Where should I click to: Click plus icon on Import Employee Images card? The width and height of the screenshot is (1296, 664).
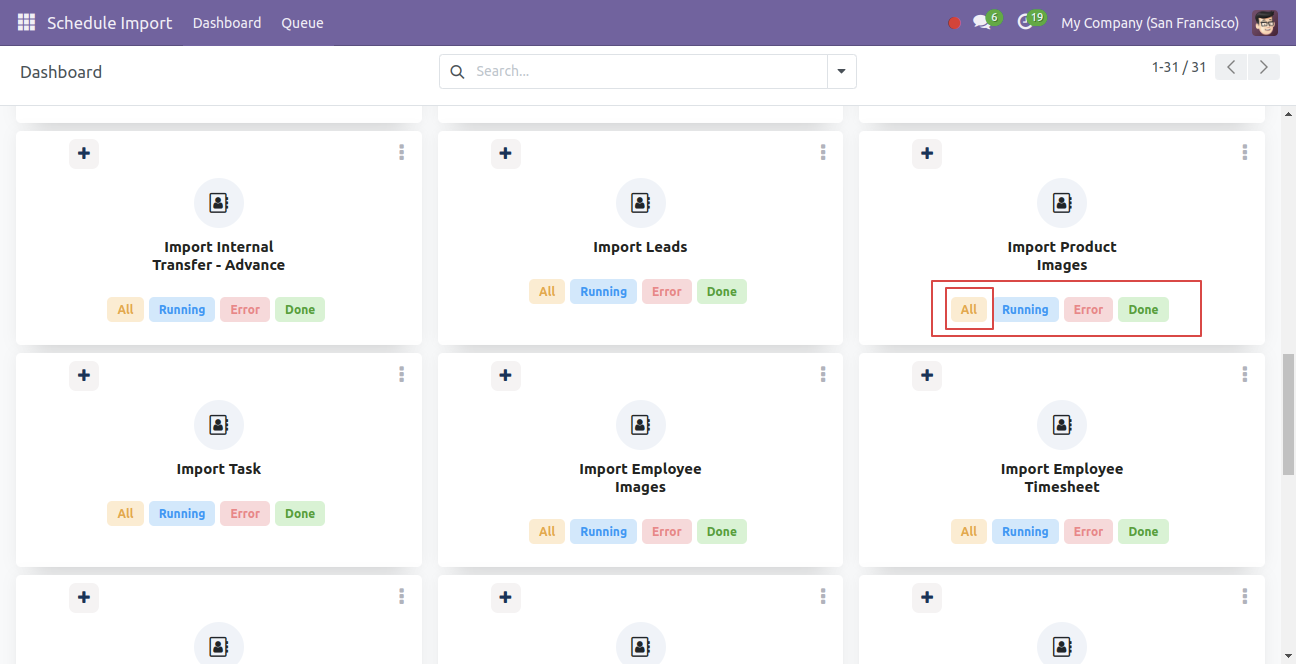506,375
